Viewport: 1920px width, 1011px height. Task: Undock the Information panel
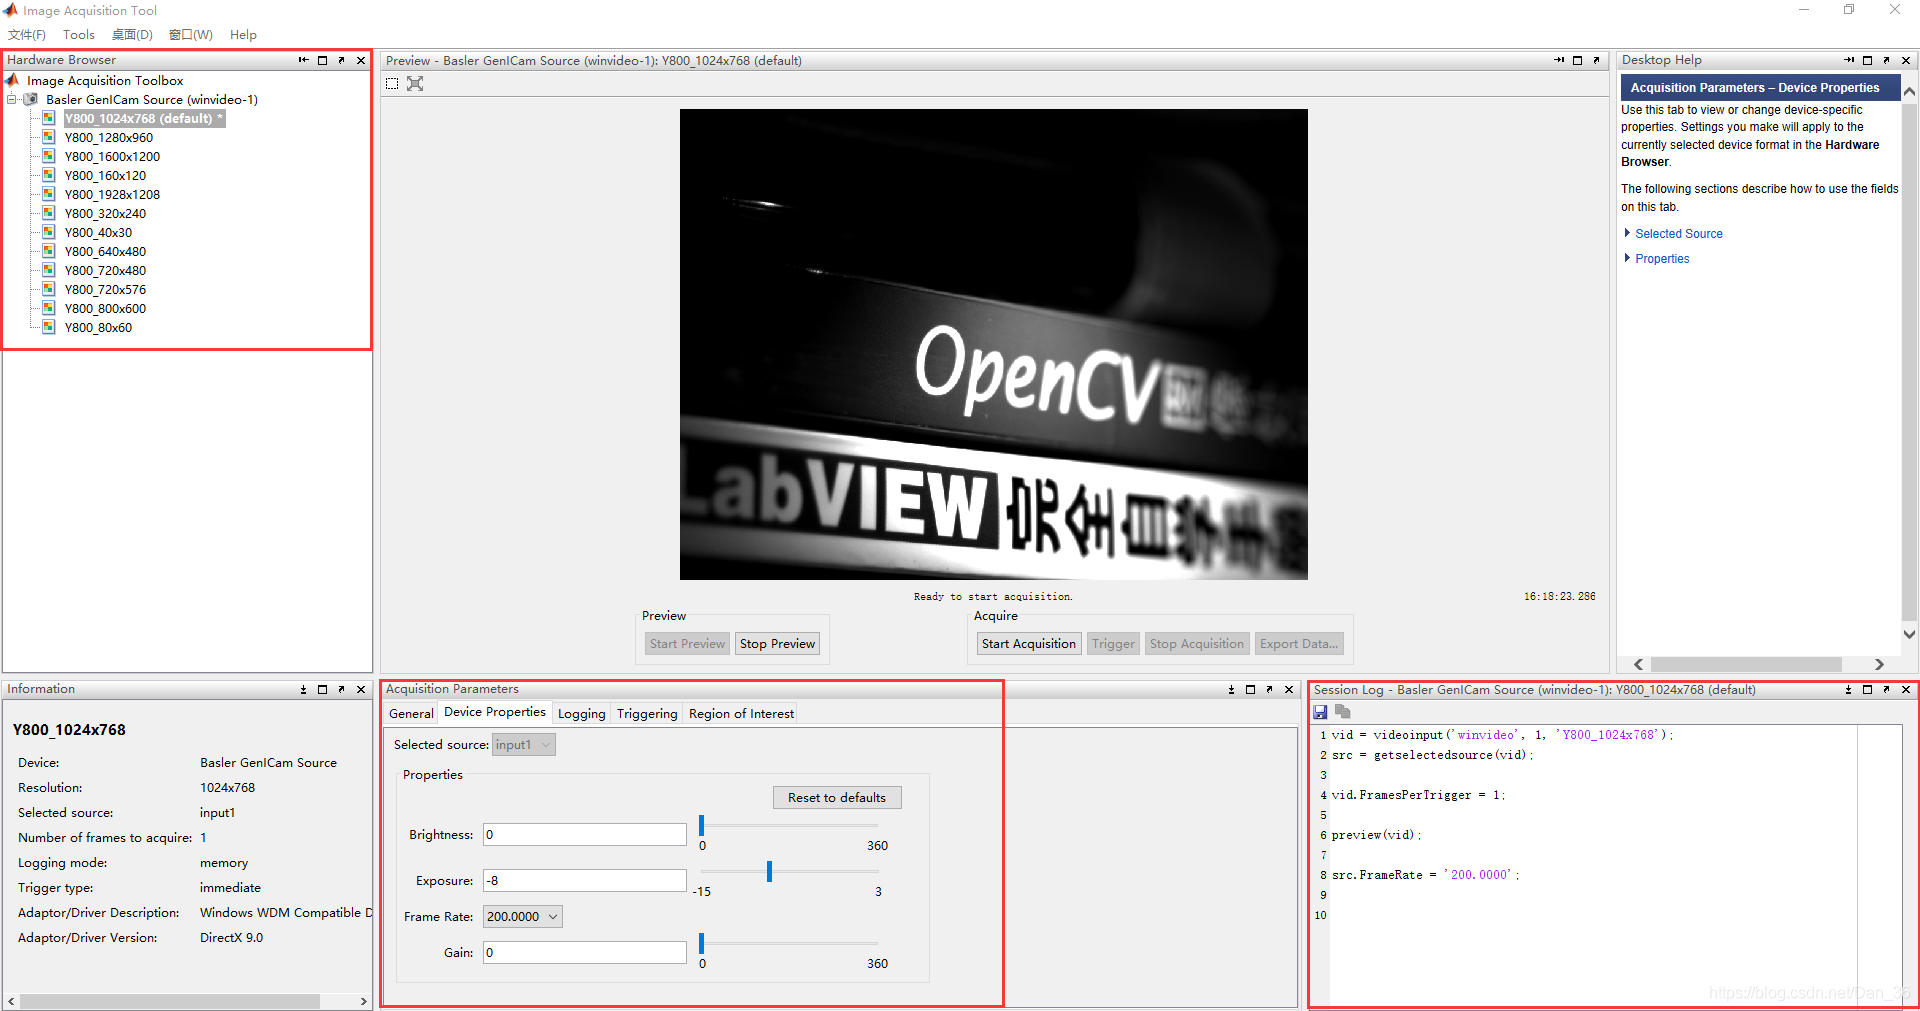click(341, 689)
